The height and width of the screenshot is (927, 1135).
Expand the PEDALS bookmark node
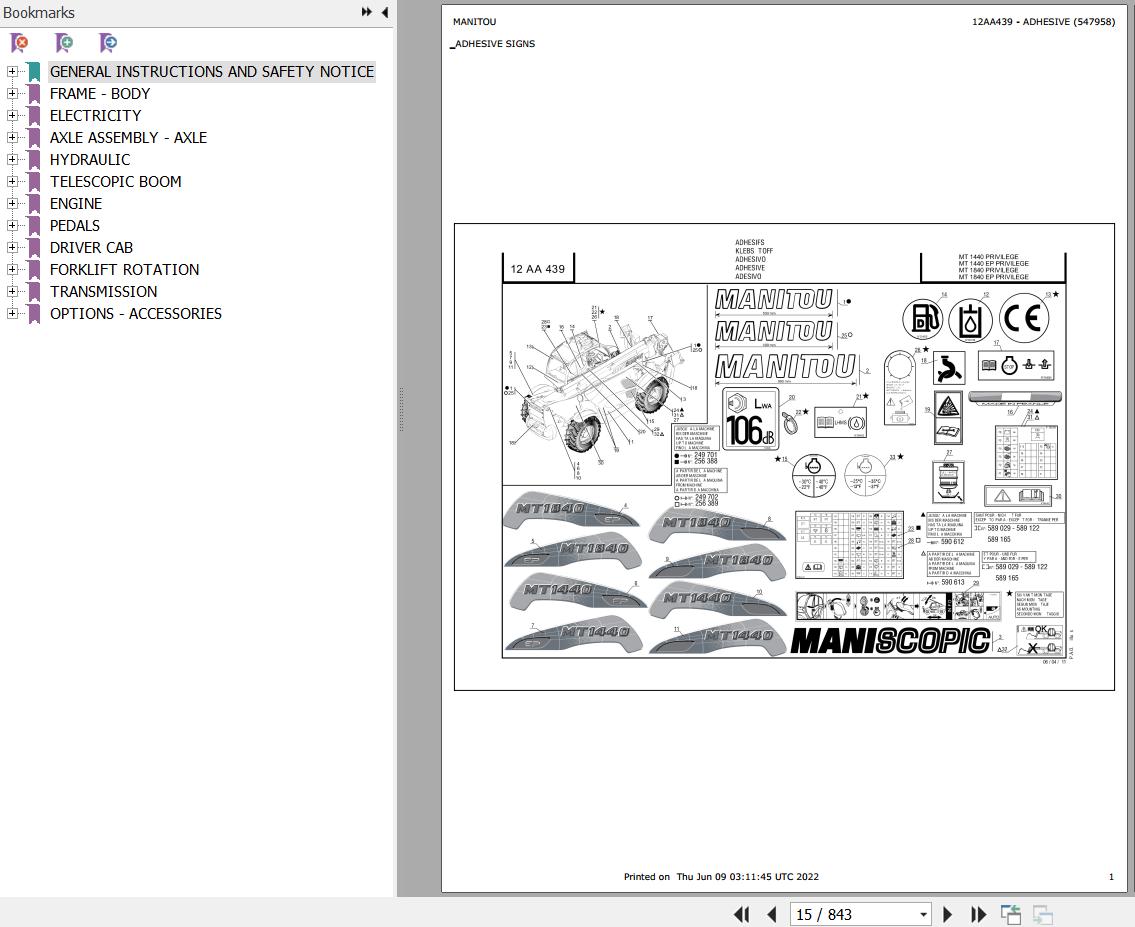pyautogui.click(x=12, y=226)
